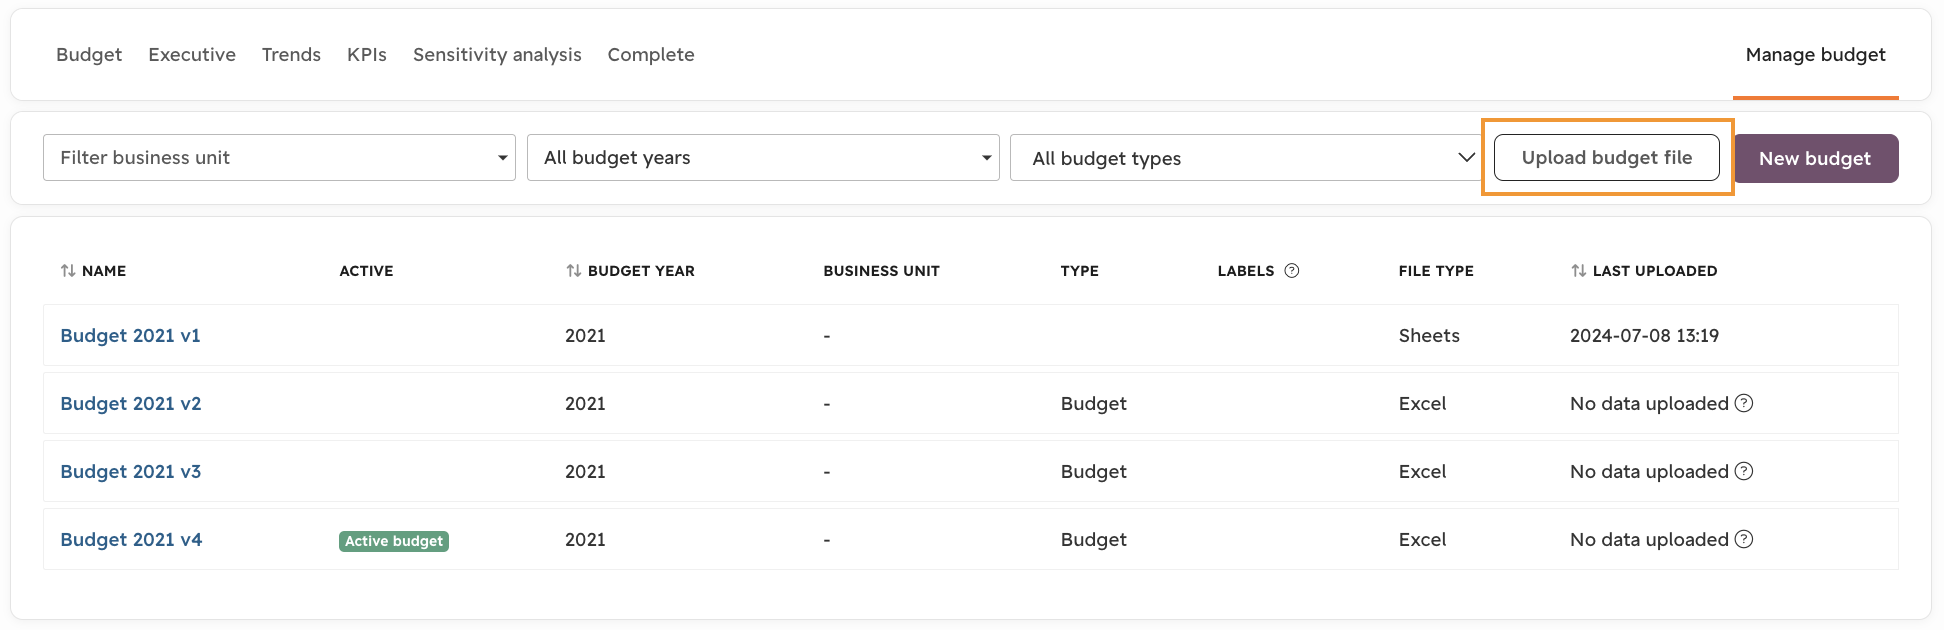Click the LABELS help question-mark icon
The image size is (1944, 630).
coord(1292,270)
